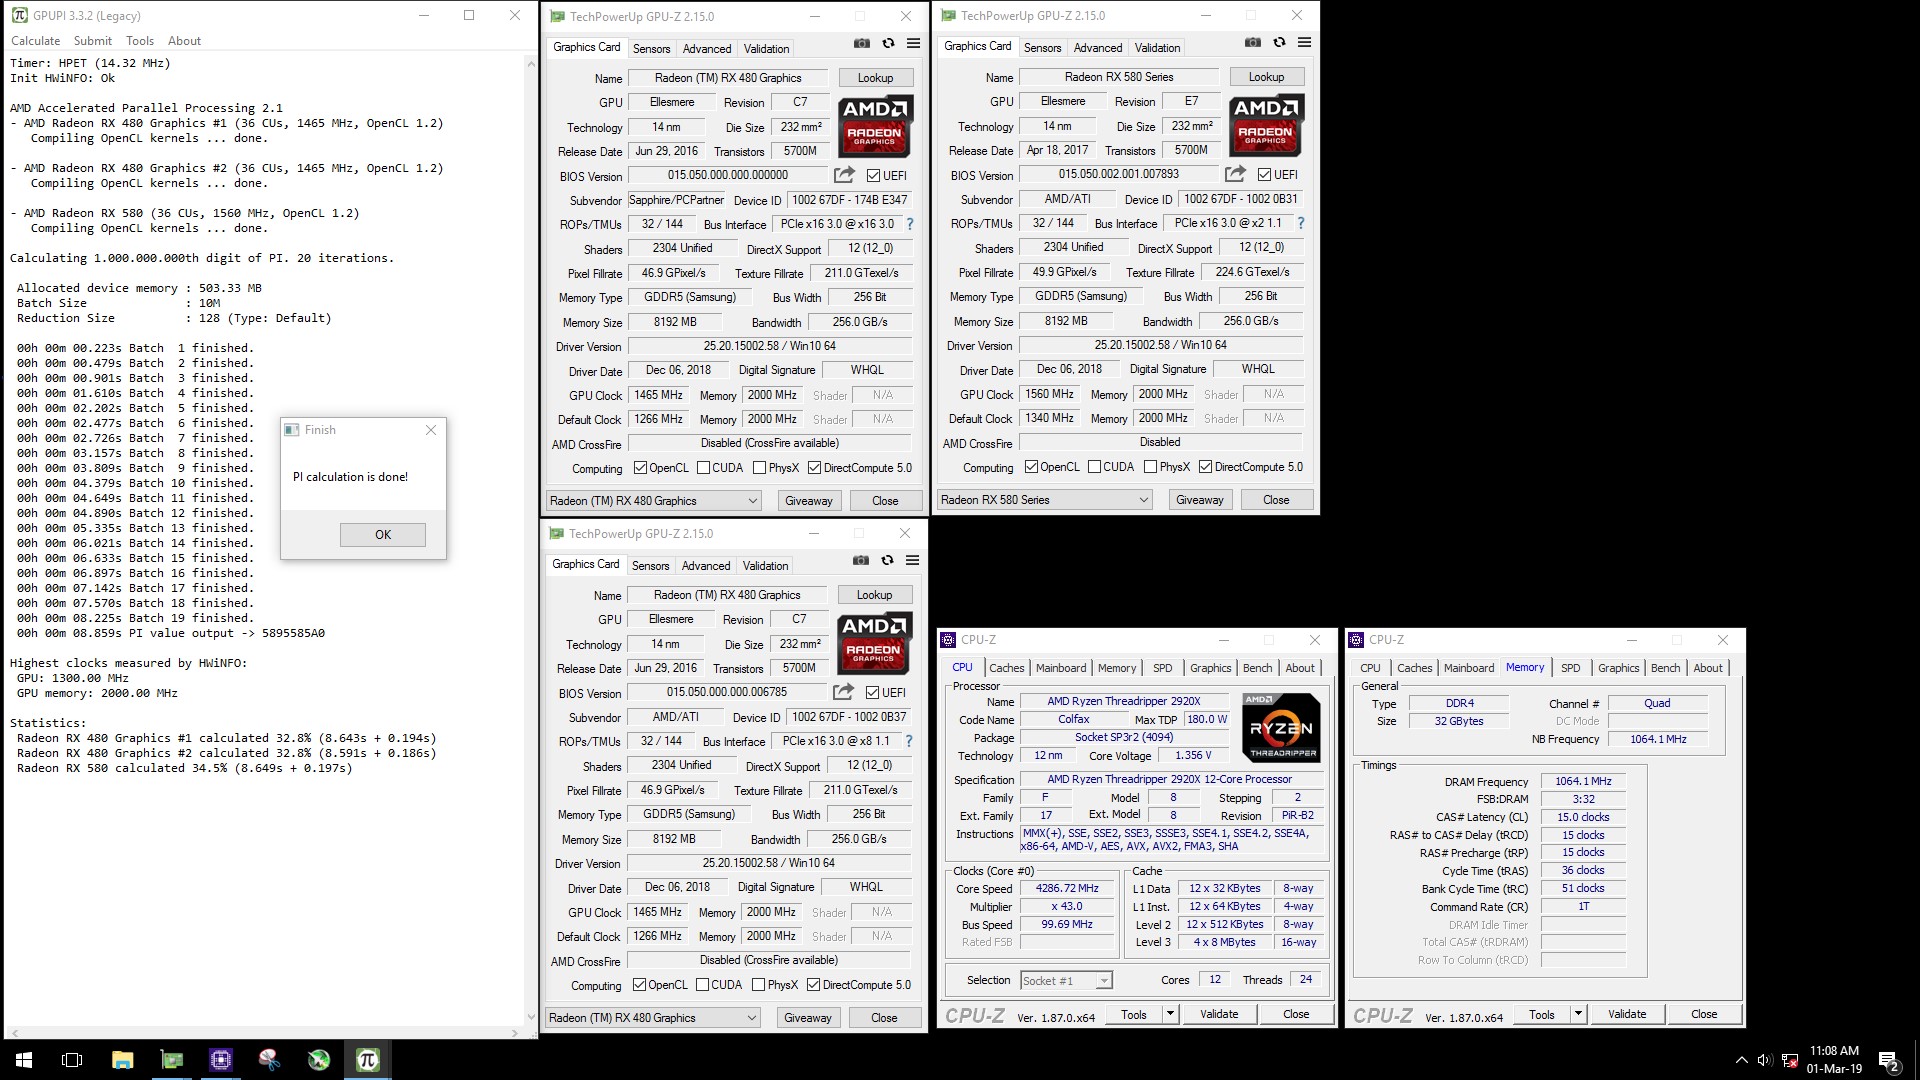Click BIOS export icon next to 015.050.000.000.006785
This screenshot has height=1080, width=1920.
coord(844,692)
